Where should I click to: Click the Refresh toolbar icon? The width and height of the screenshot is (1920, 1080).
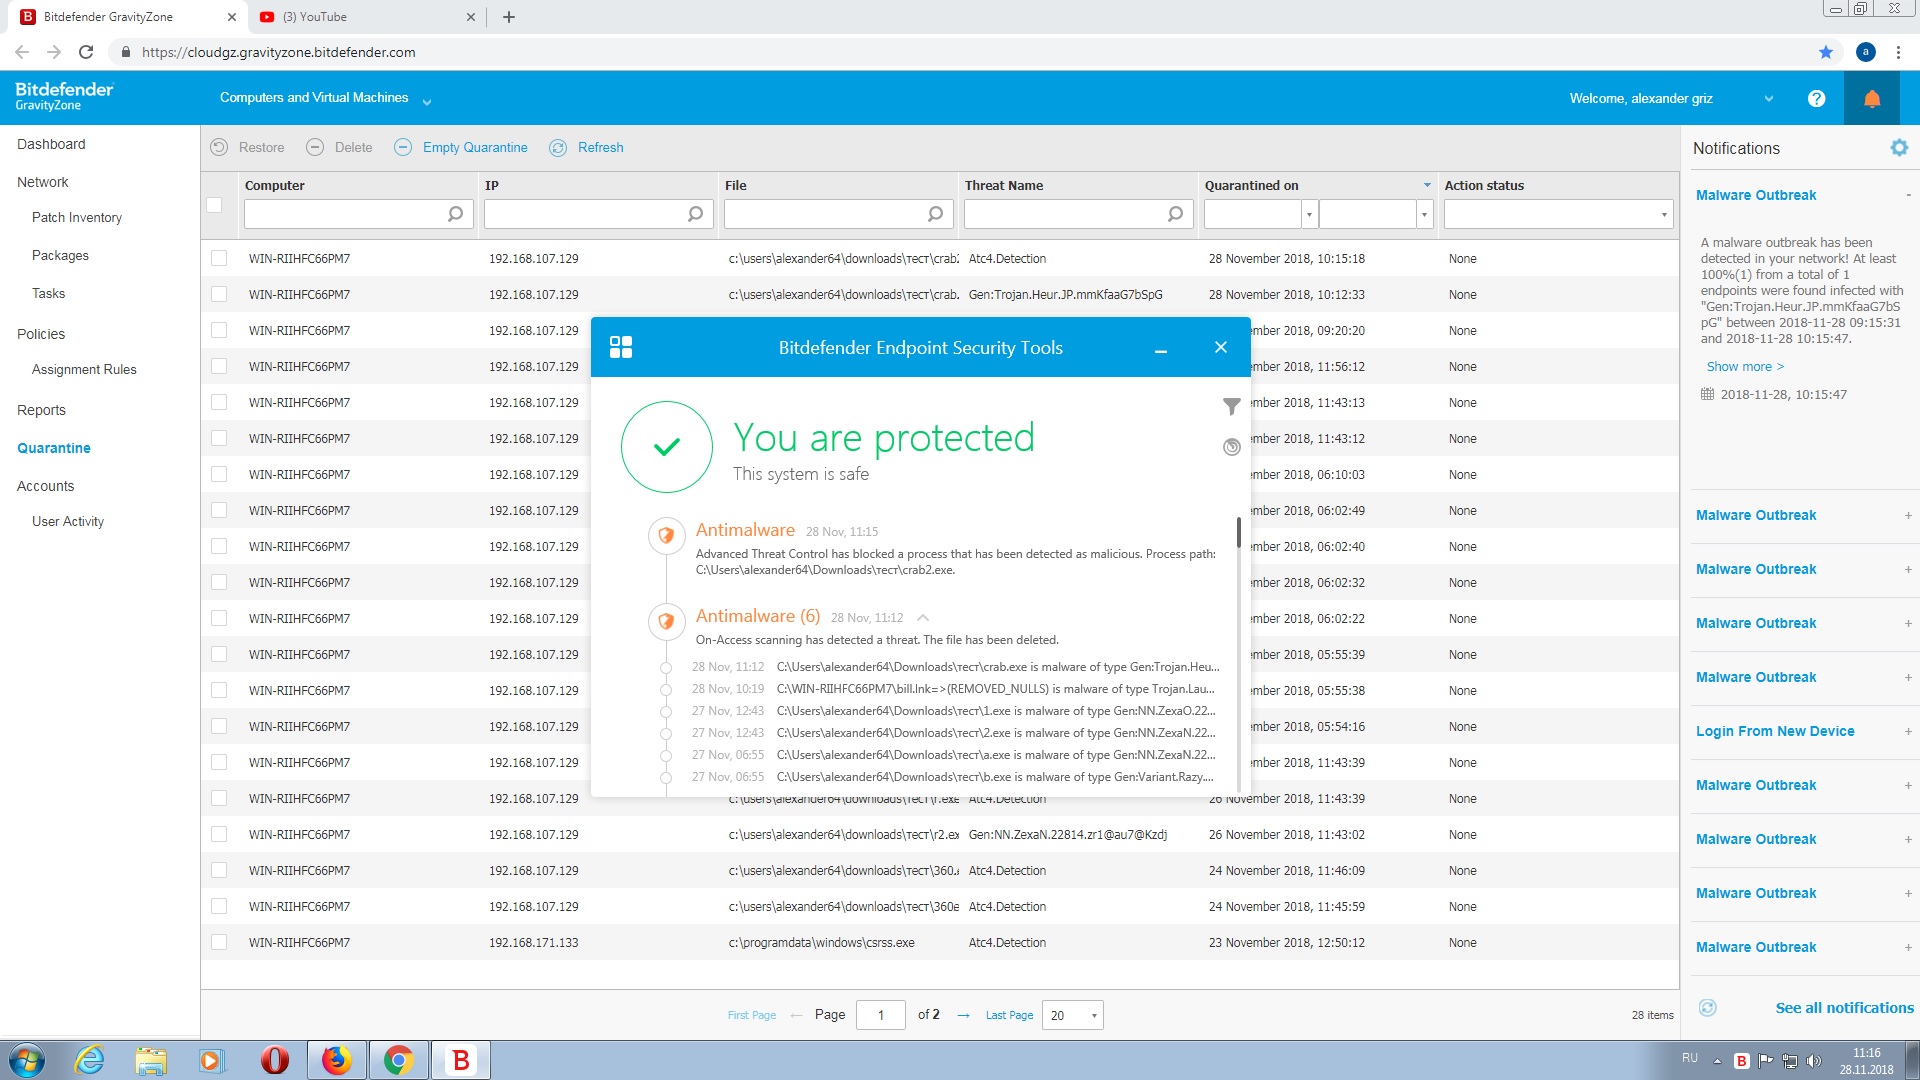[558, 147]
